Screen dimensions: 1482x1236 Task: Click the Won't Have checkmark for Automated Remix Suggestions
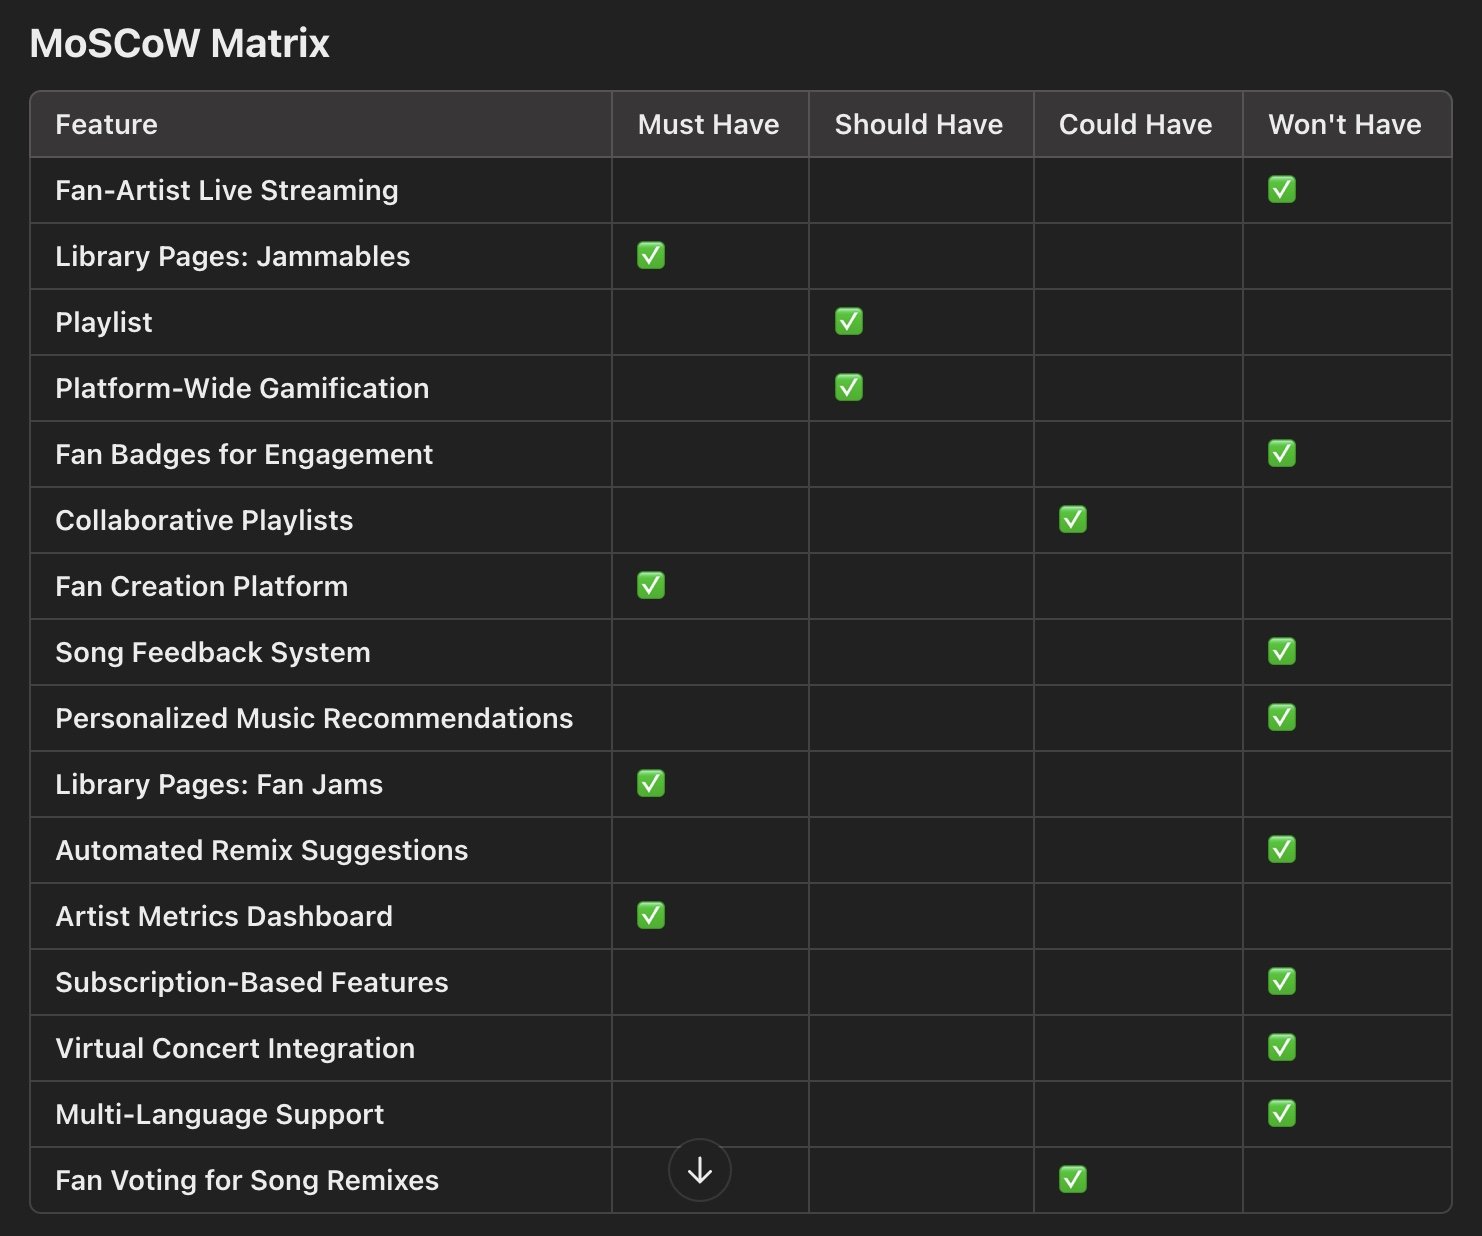click(x=1282, y=849)
